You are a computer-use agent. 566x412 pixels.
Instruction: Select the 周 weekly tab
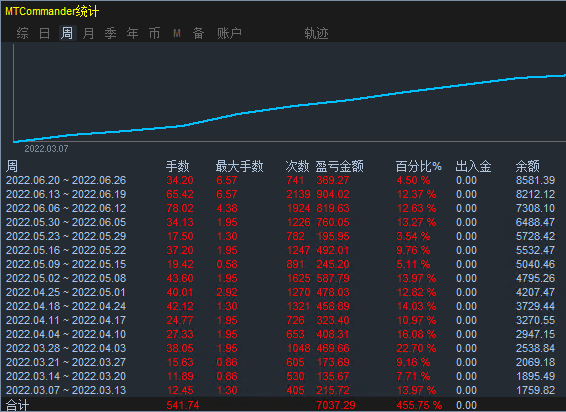pos(67,33)
